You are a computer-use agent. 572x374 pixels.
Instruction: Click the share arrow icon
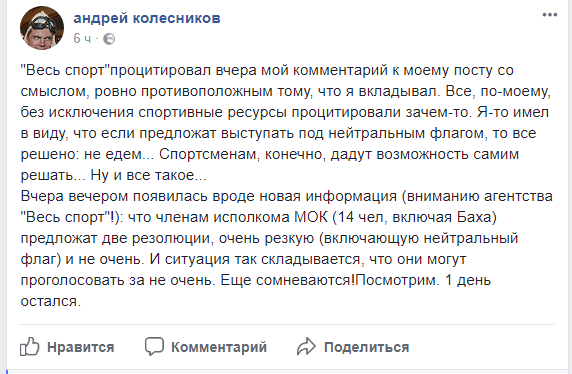pyautogui.click(x=306, y=346)
